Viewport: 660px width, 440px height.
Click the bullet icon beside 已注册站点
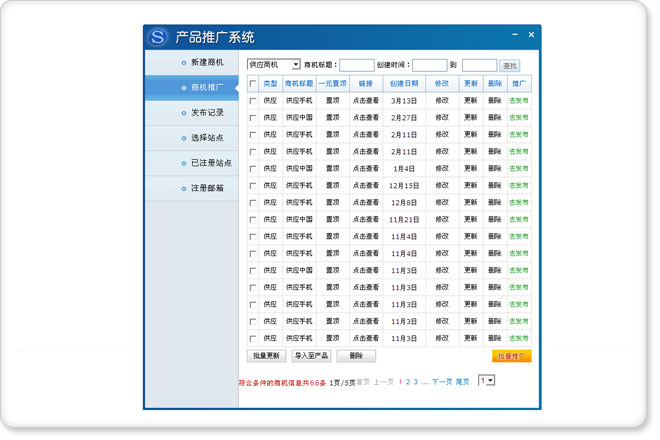(x=183, y=163)
